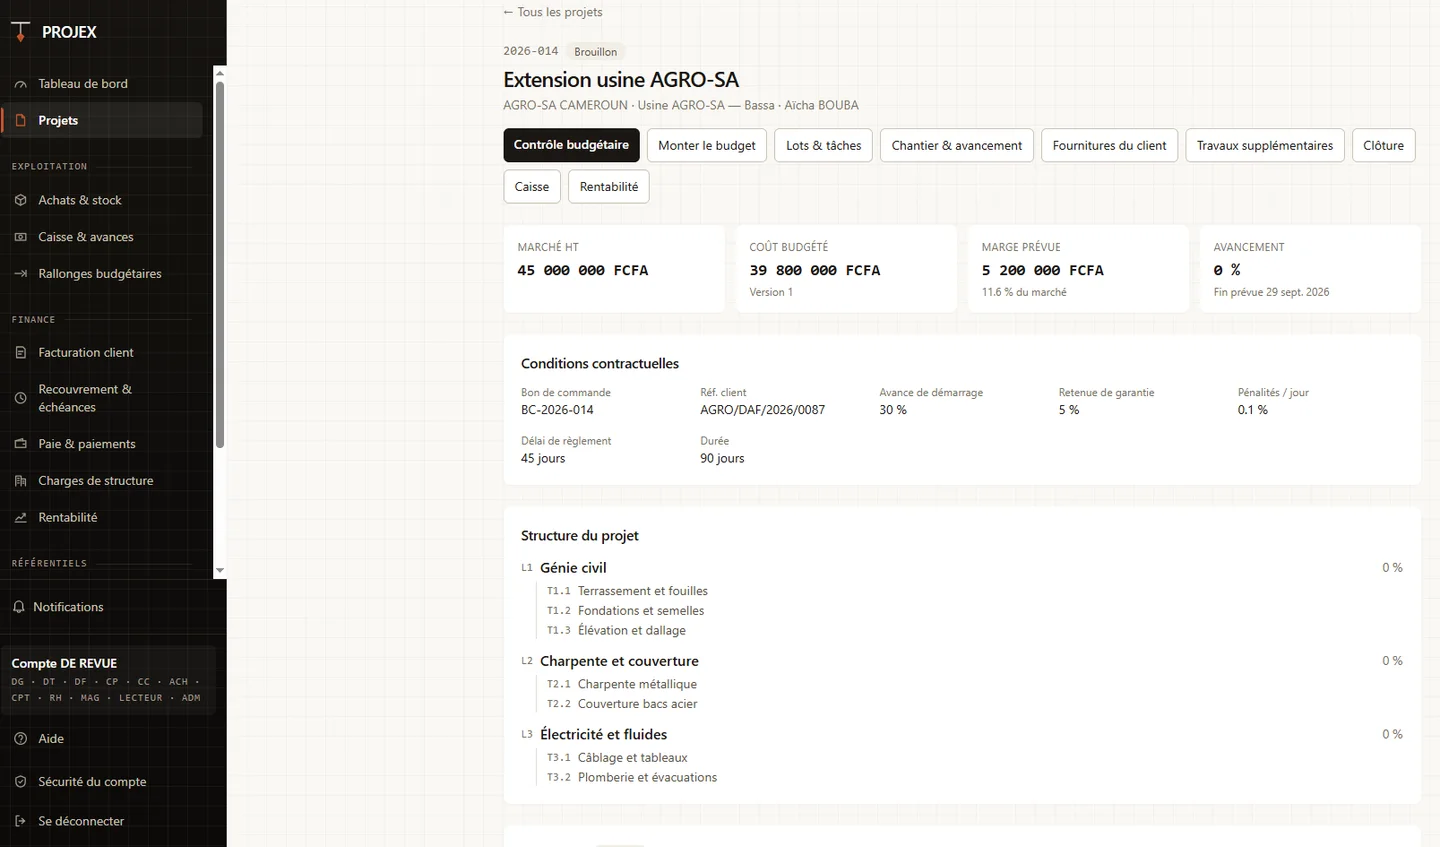Click Sécurité du compte shield icon
The height and width of the screenshot is (847, 1440).
20,782
